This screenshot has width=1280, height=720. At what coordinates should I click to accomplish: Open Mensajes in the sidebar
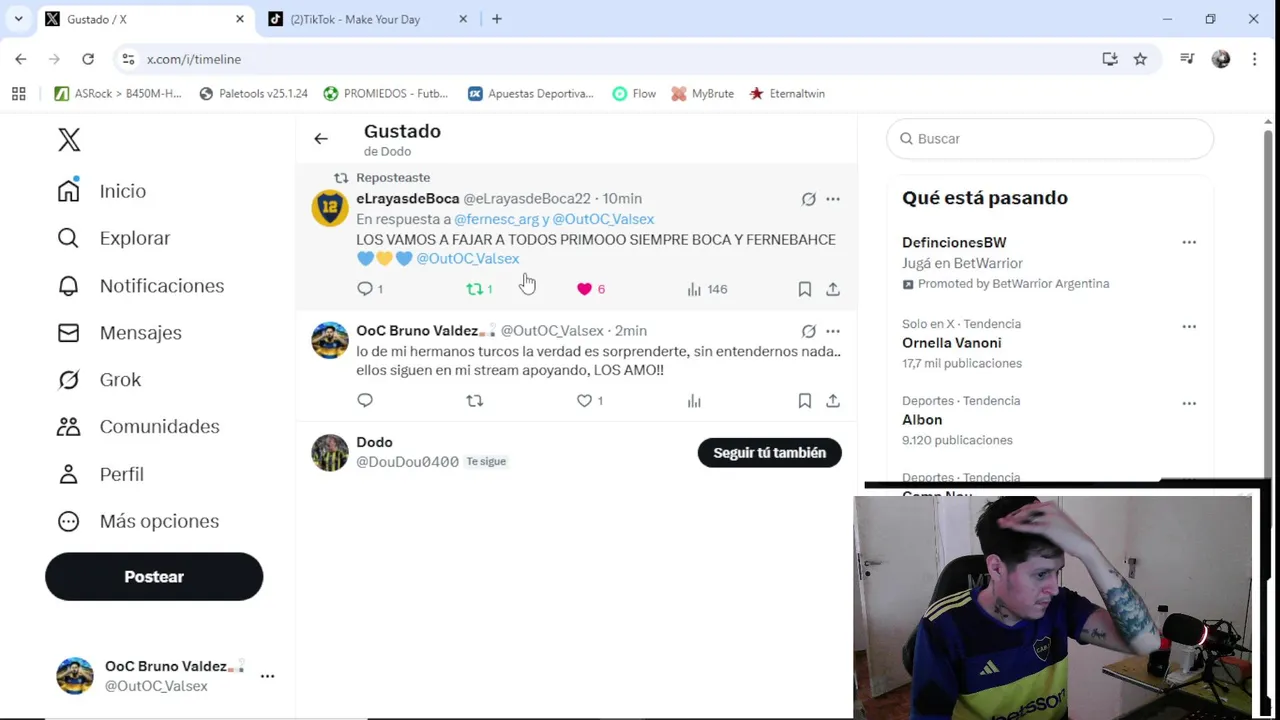click(x=120, y=333)
